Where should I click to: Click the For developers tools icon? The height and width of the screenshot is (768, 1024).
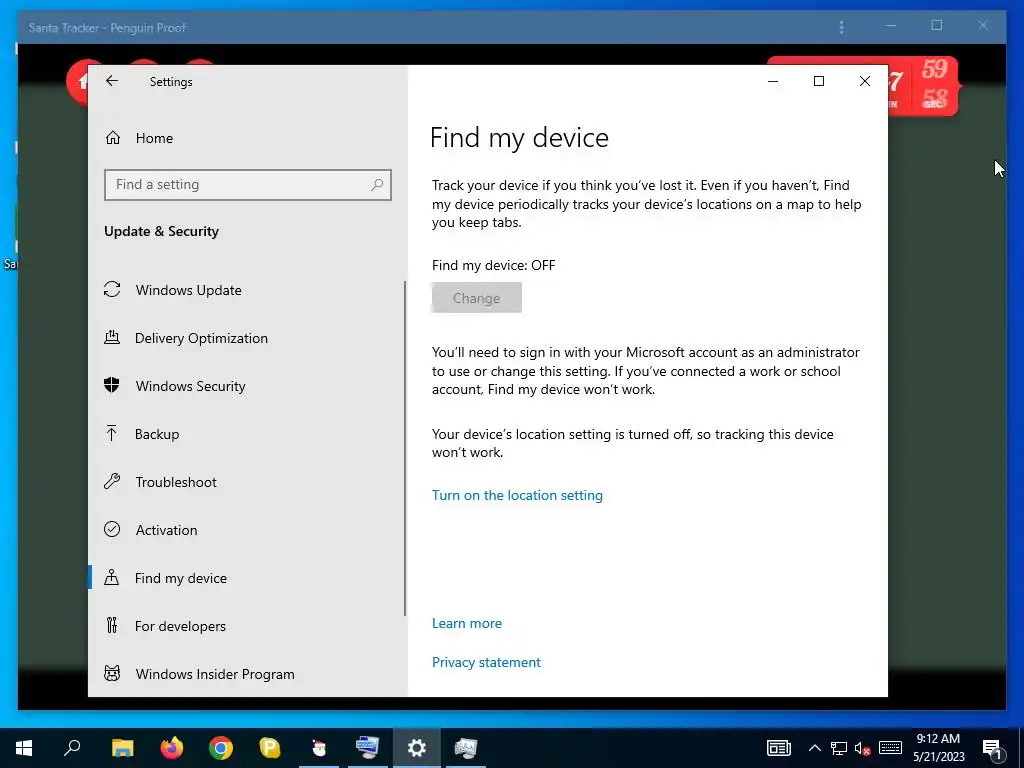[x=112, y=626]
